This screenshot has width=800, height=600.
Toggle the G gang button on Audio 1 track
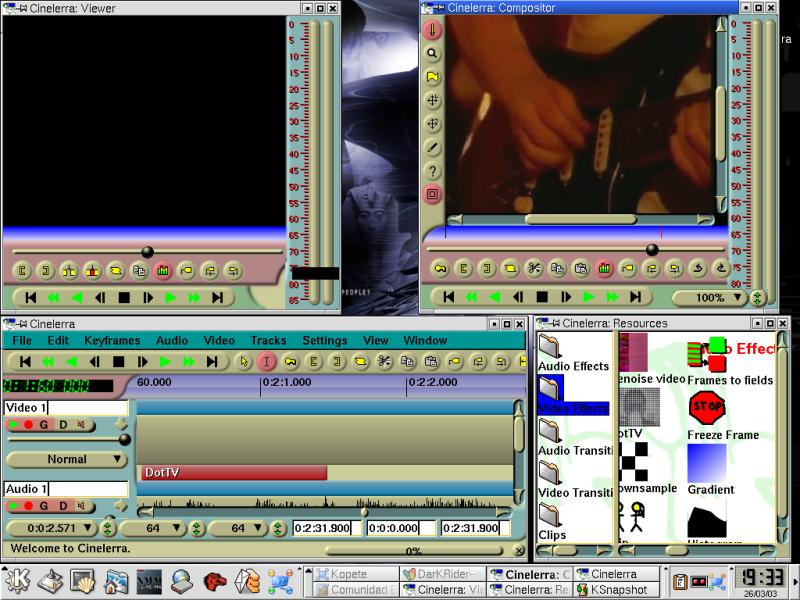point(45,506)
